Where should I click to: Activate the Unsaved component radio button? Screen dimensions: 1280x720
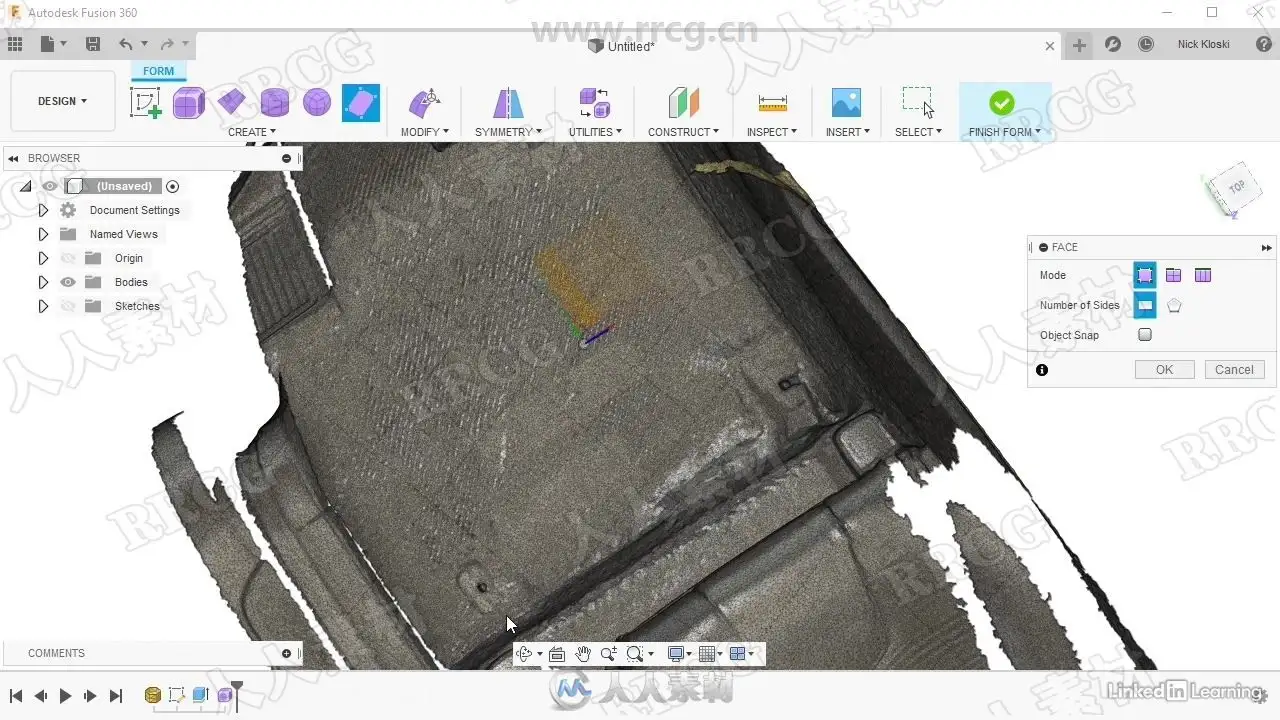coord(173,186)
